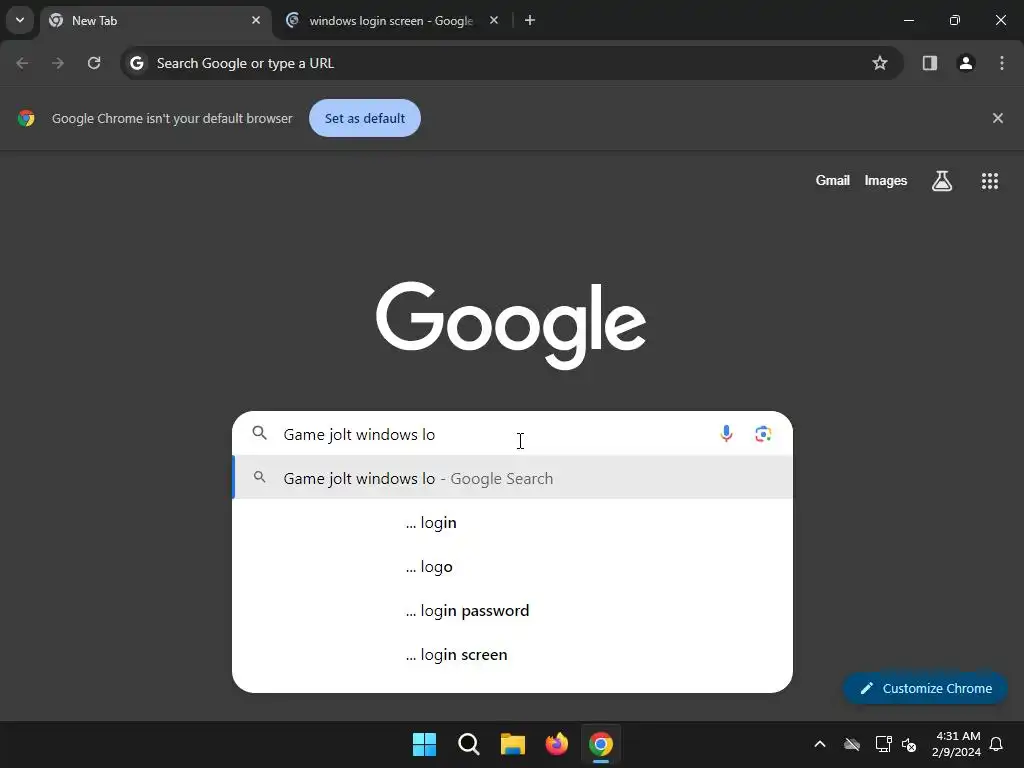Viewport: 1024px width, 768px height.
Task: Click the search magnifier in search box
Action: (260, 433)
